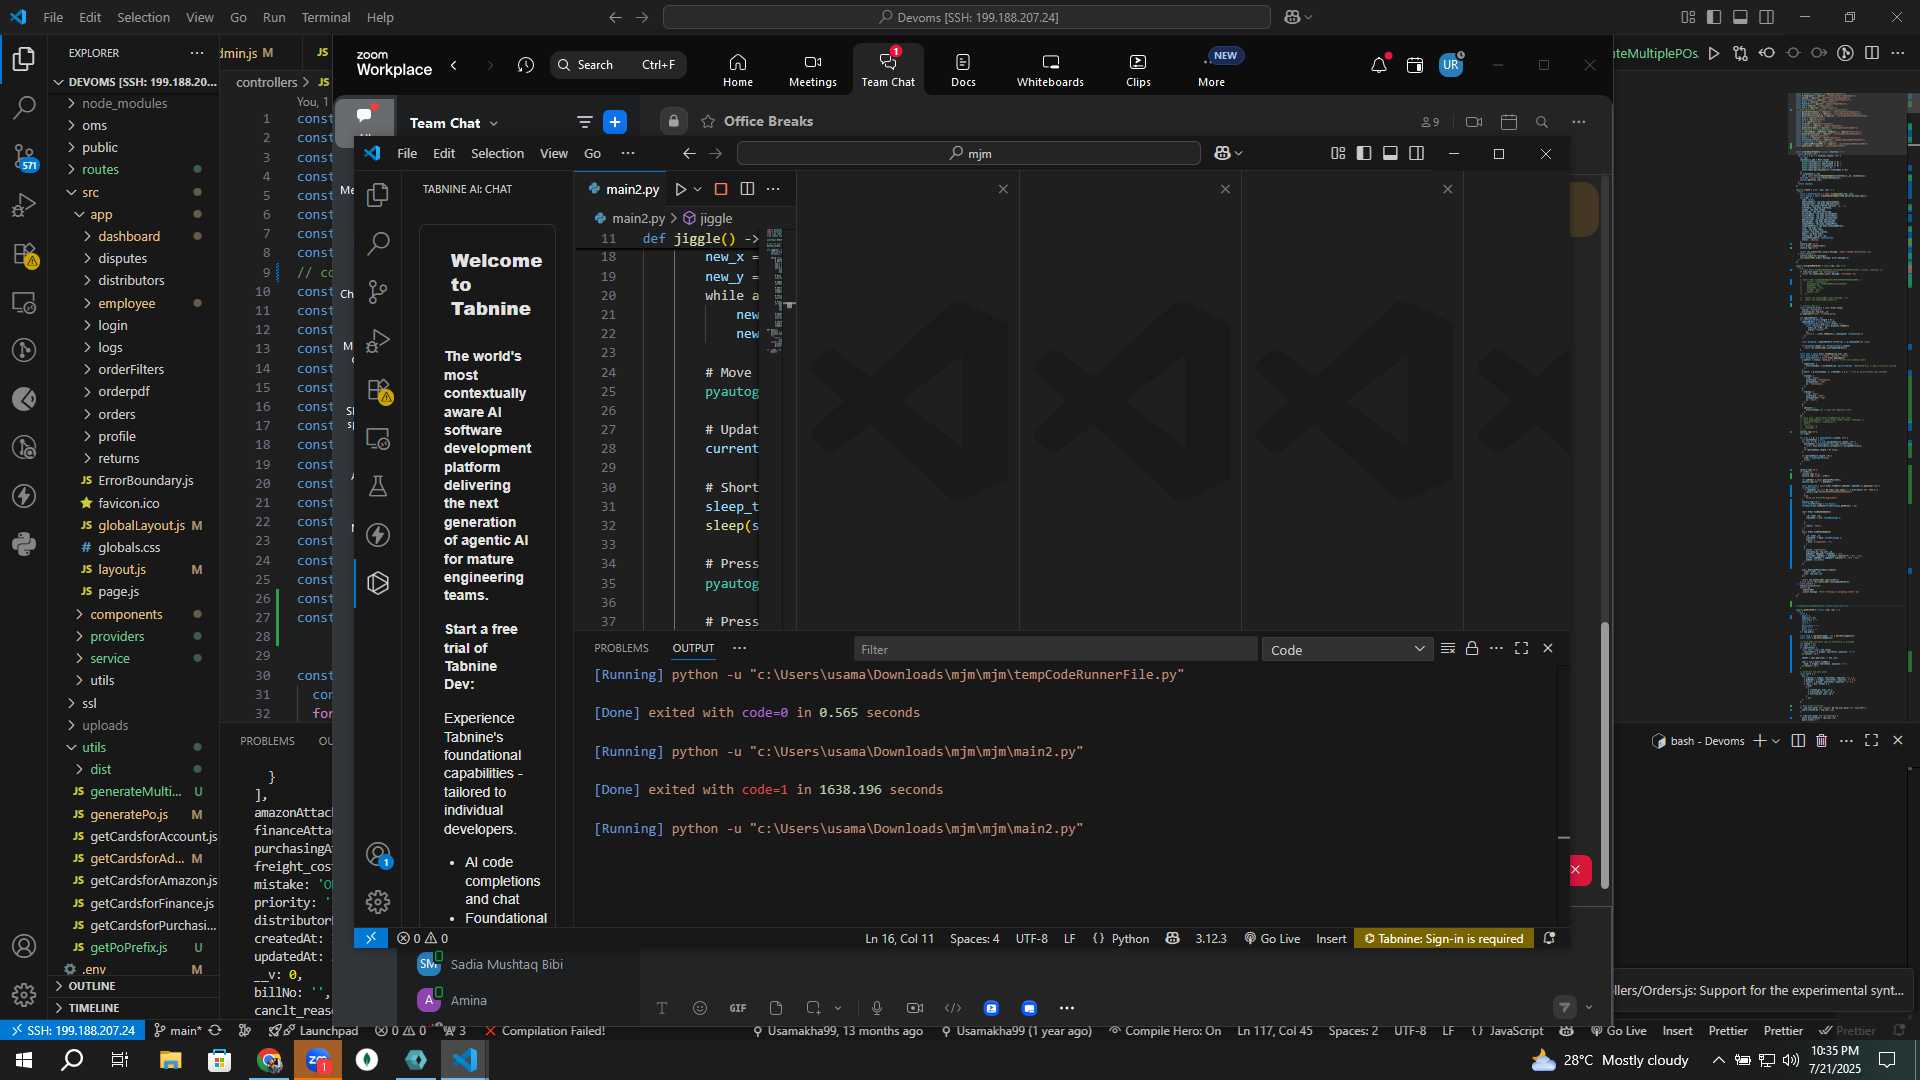Image resolution: width=1920 pixels, height=1080 pixels.
Task: Open Zoom Clips
Action: pos(1138,70)
